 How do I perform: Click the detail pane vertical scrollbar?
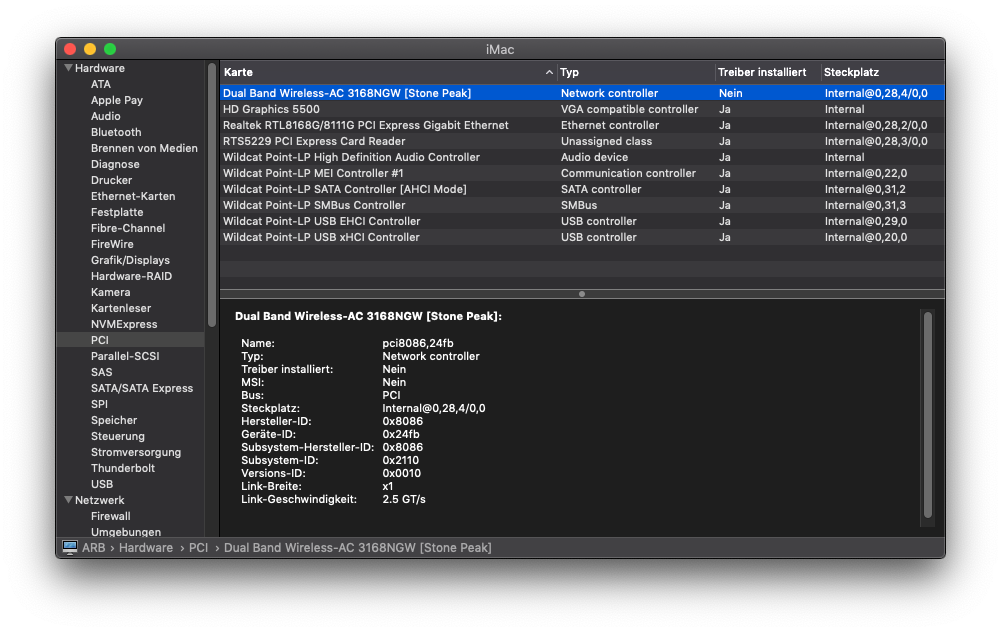point(927,415)
